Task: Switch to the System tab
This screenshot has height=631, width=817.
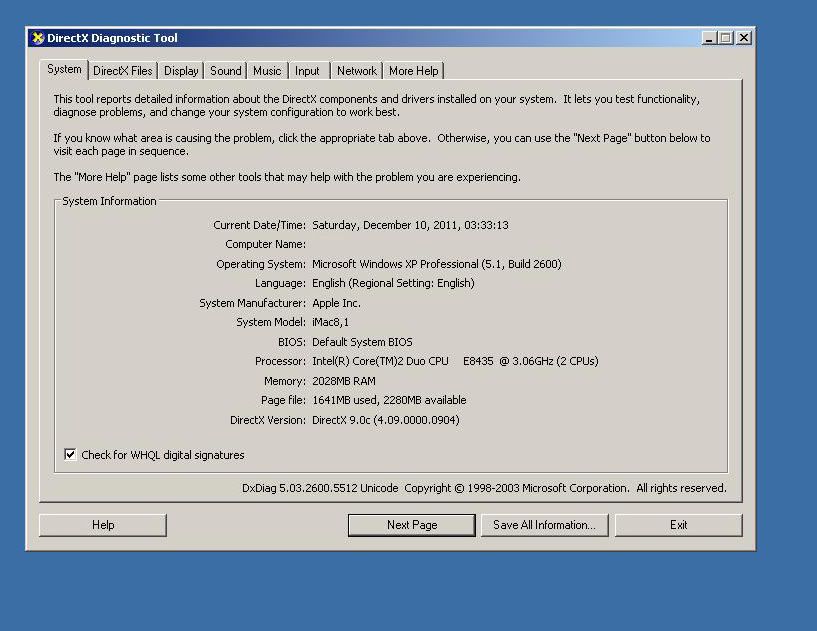Action: pyautogui.click(x=64, y=69)
